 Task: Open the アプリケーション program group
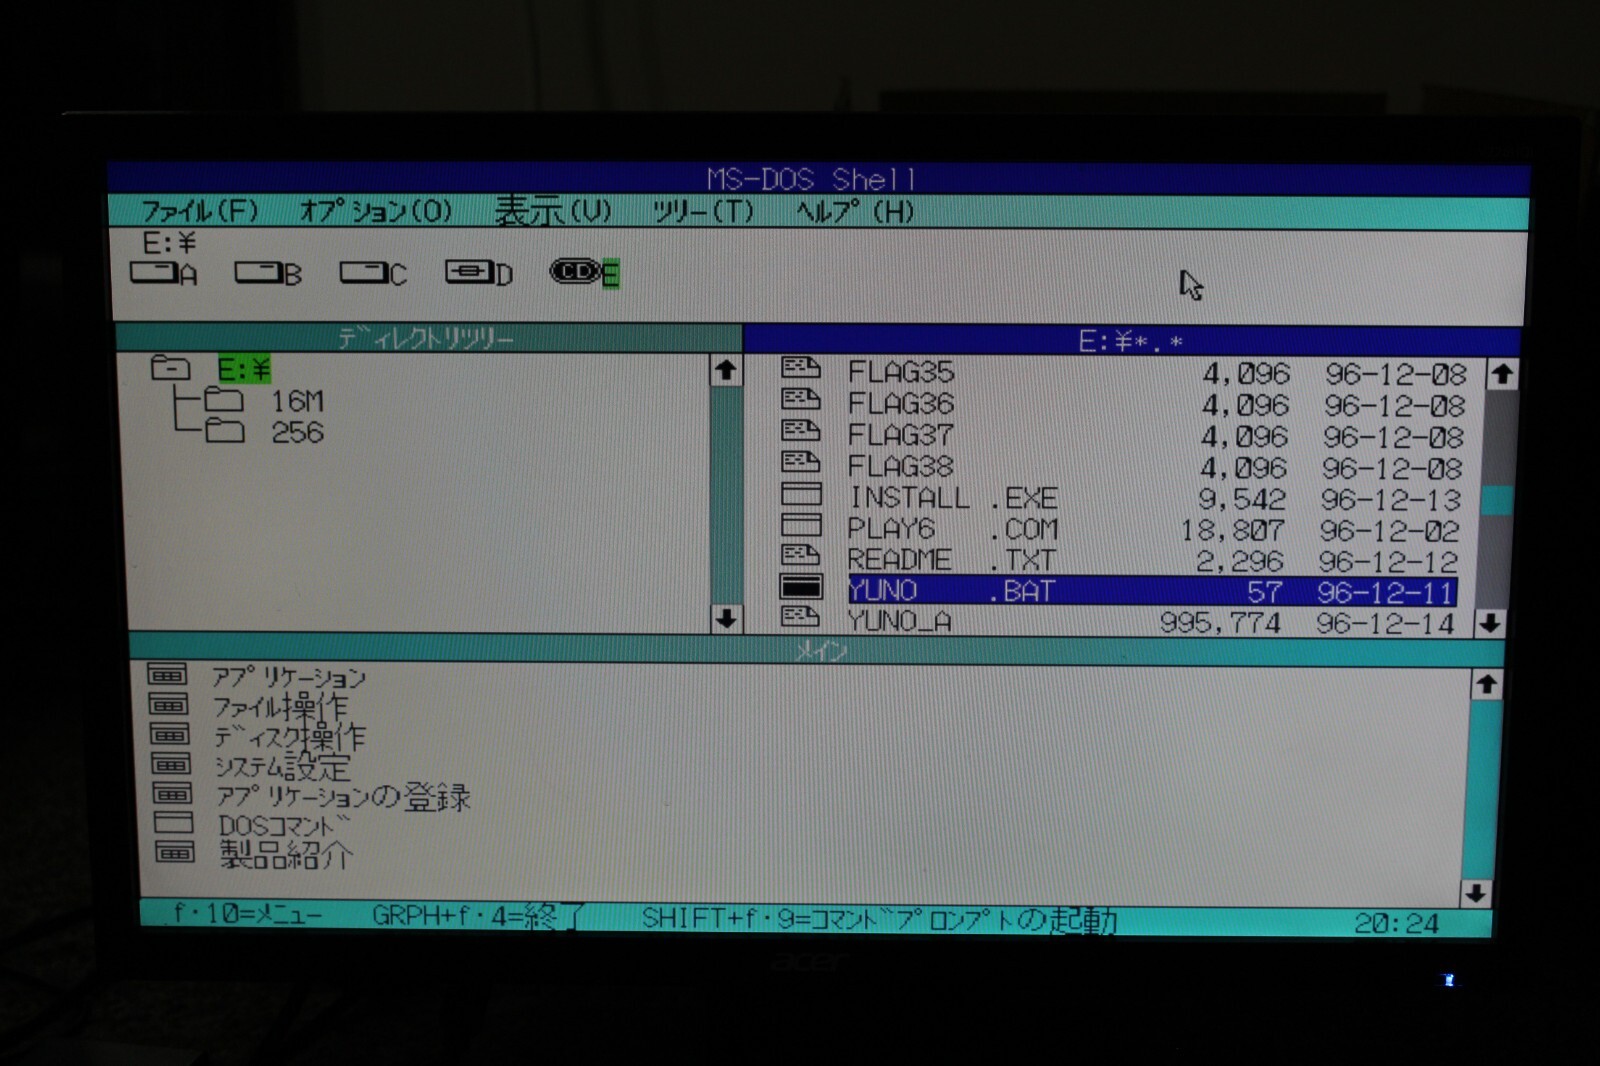click(x=288, y=678)
